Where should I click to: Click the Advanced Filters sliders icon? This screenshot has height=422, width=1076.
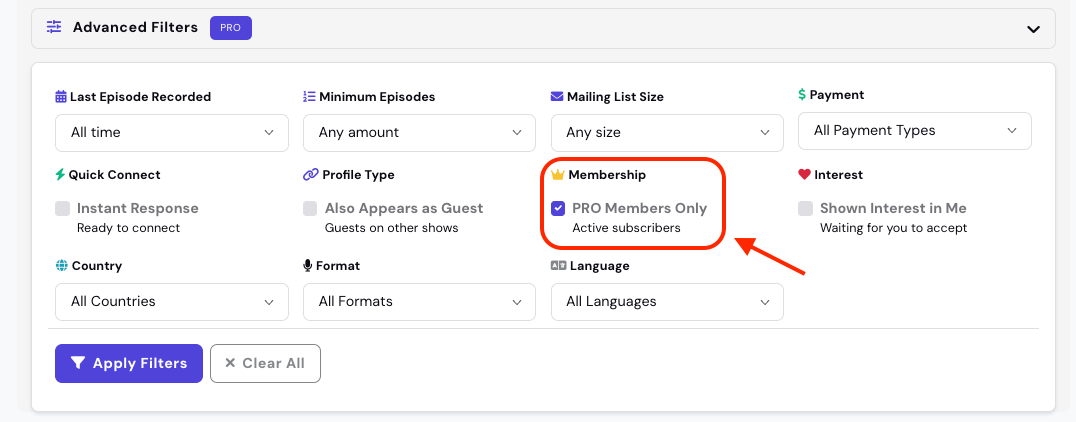tap(54, 27)
